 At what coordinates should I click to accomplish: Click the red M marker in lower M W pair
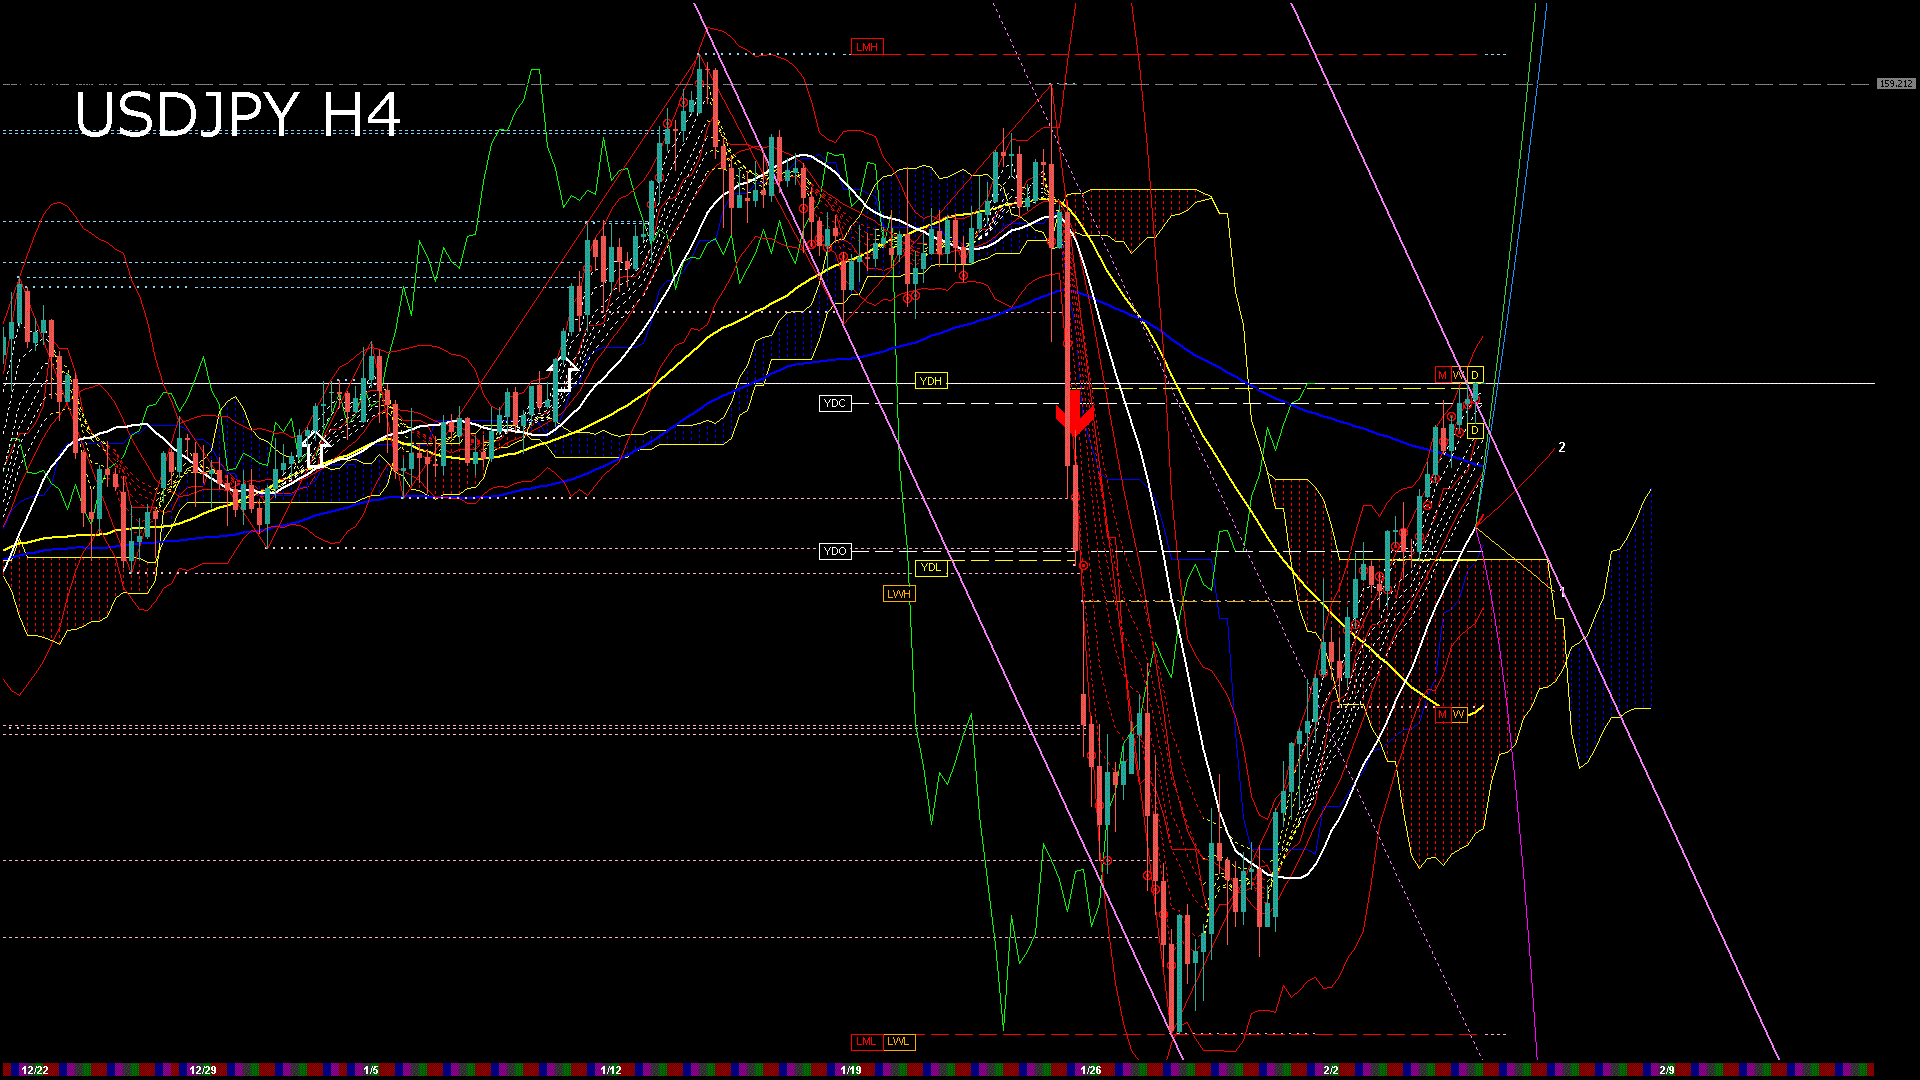(1442, 715)
